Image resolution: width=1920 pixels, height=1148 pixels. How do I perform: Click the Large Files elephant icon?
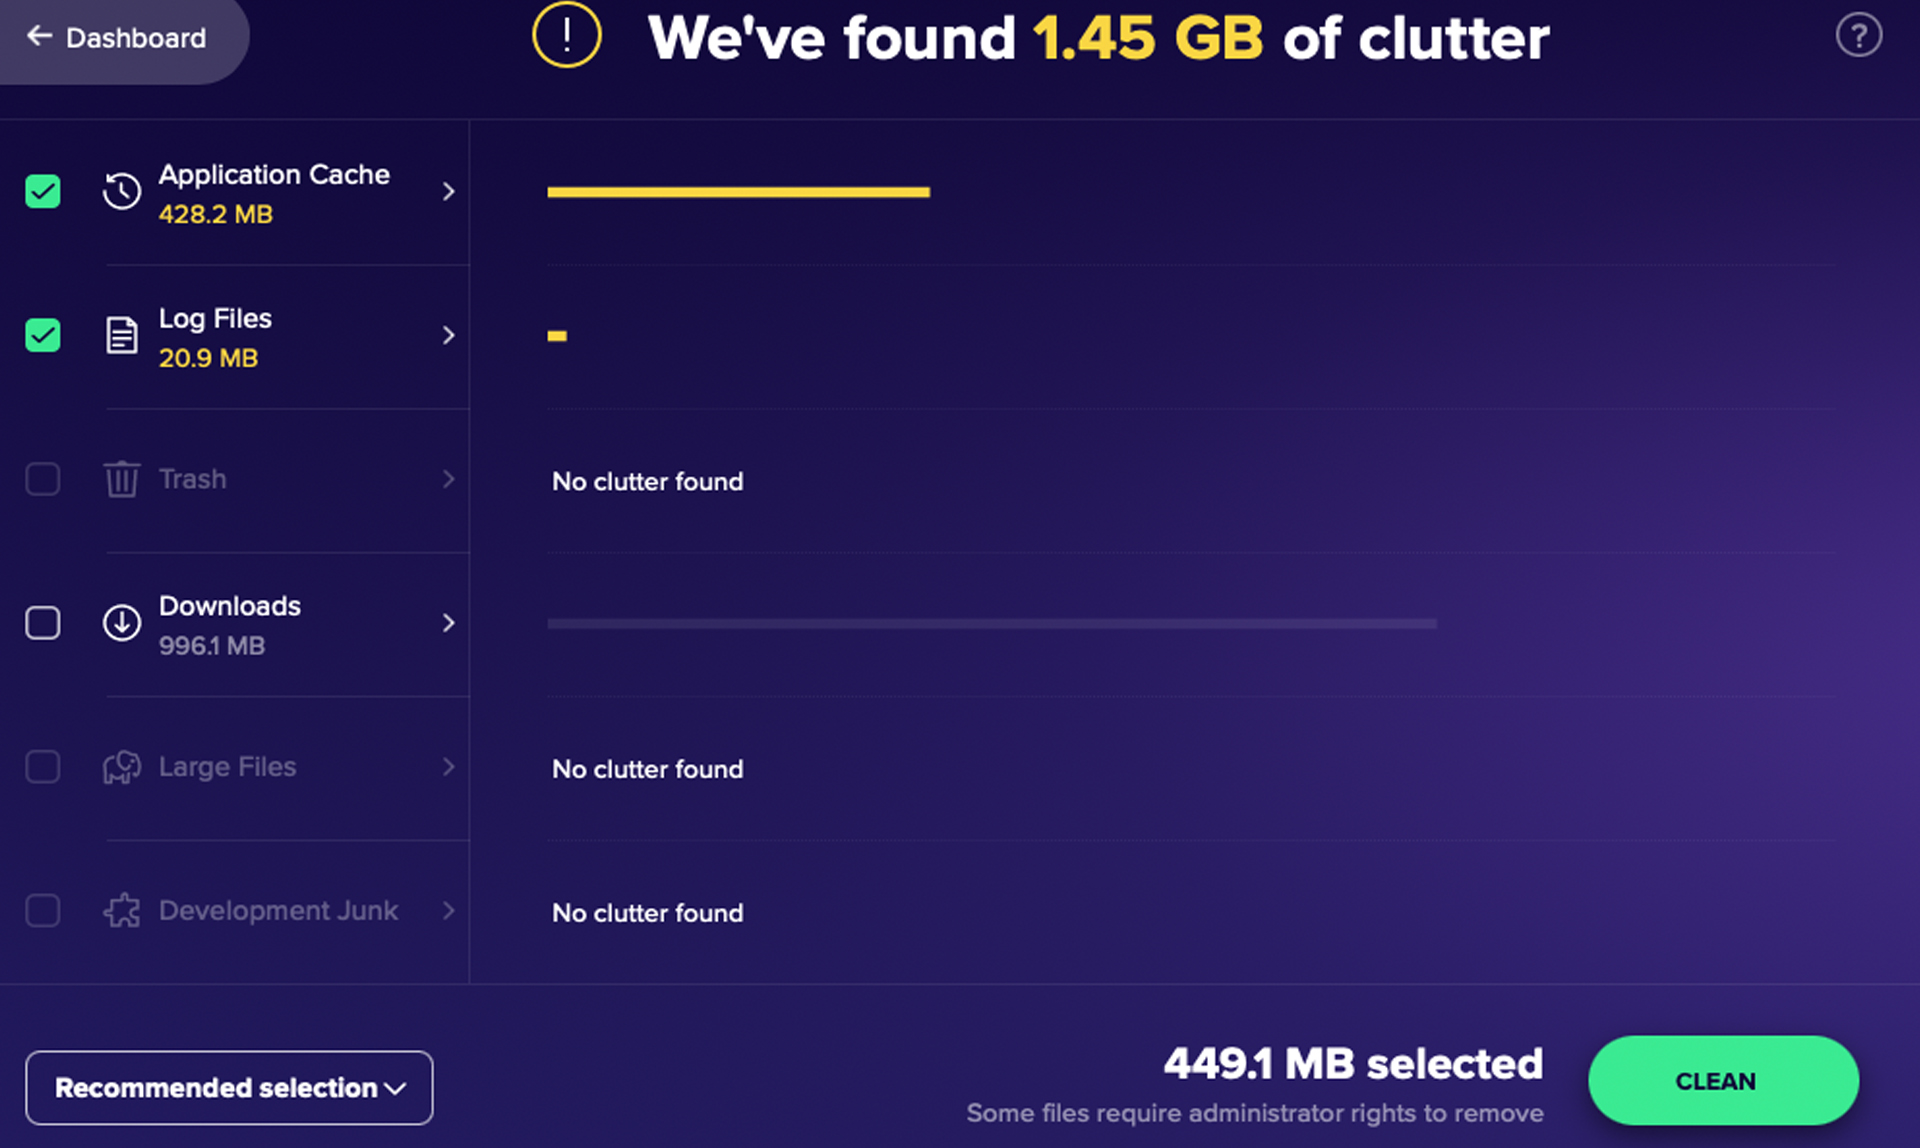tap(120, 767)
